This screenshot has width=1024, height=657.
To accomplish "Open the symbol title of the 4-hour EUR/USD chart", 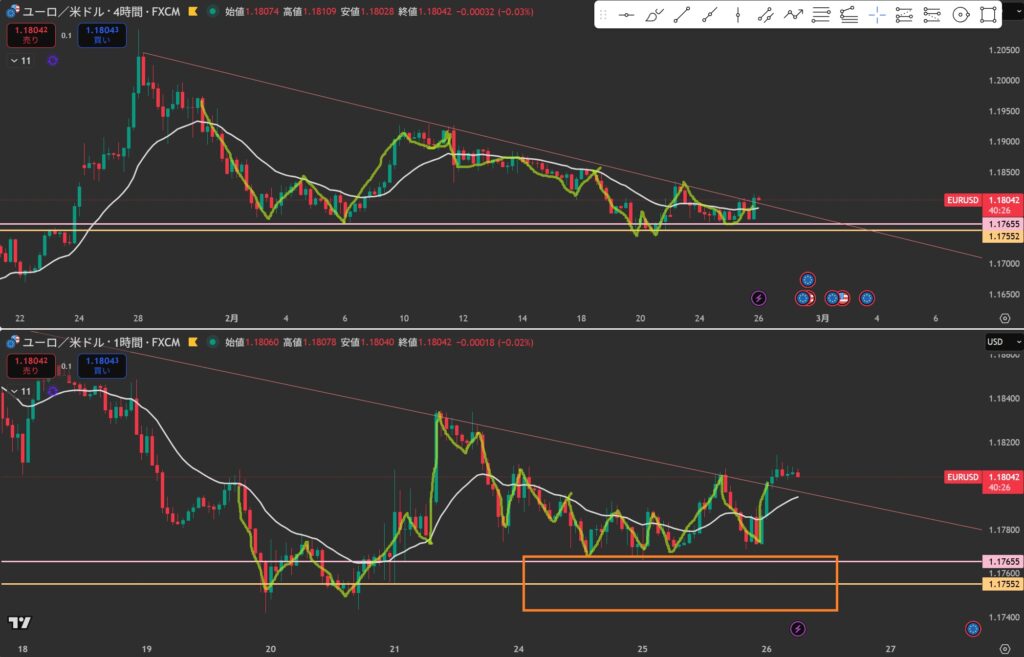I will pyautogui.click(x=100, y=12).
